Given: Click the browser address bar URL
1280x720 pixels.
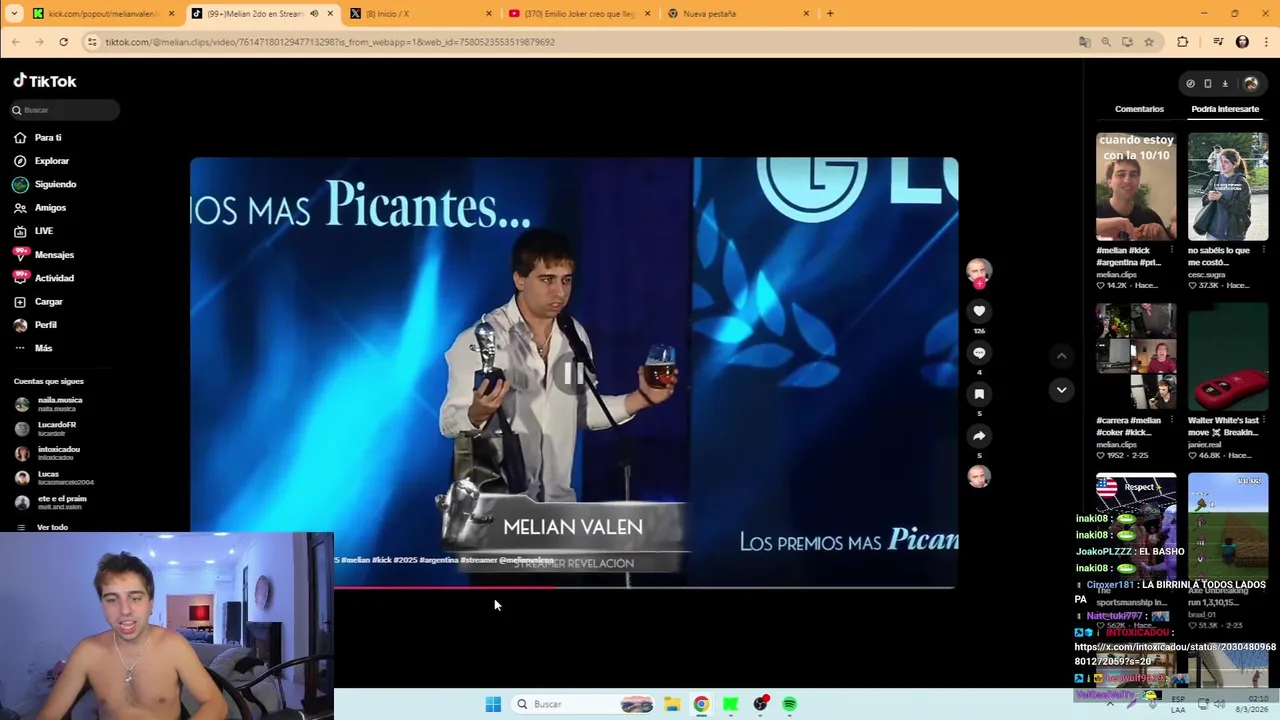Looking at the screenshot, I should click(x=330, y=42).
